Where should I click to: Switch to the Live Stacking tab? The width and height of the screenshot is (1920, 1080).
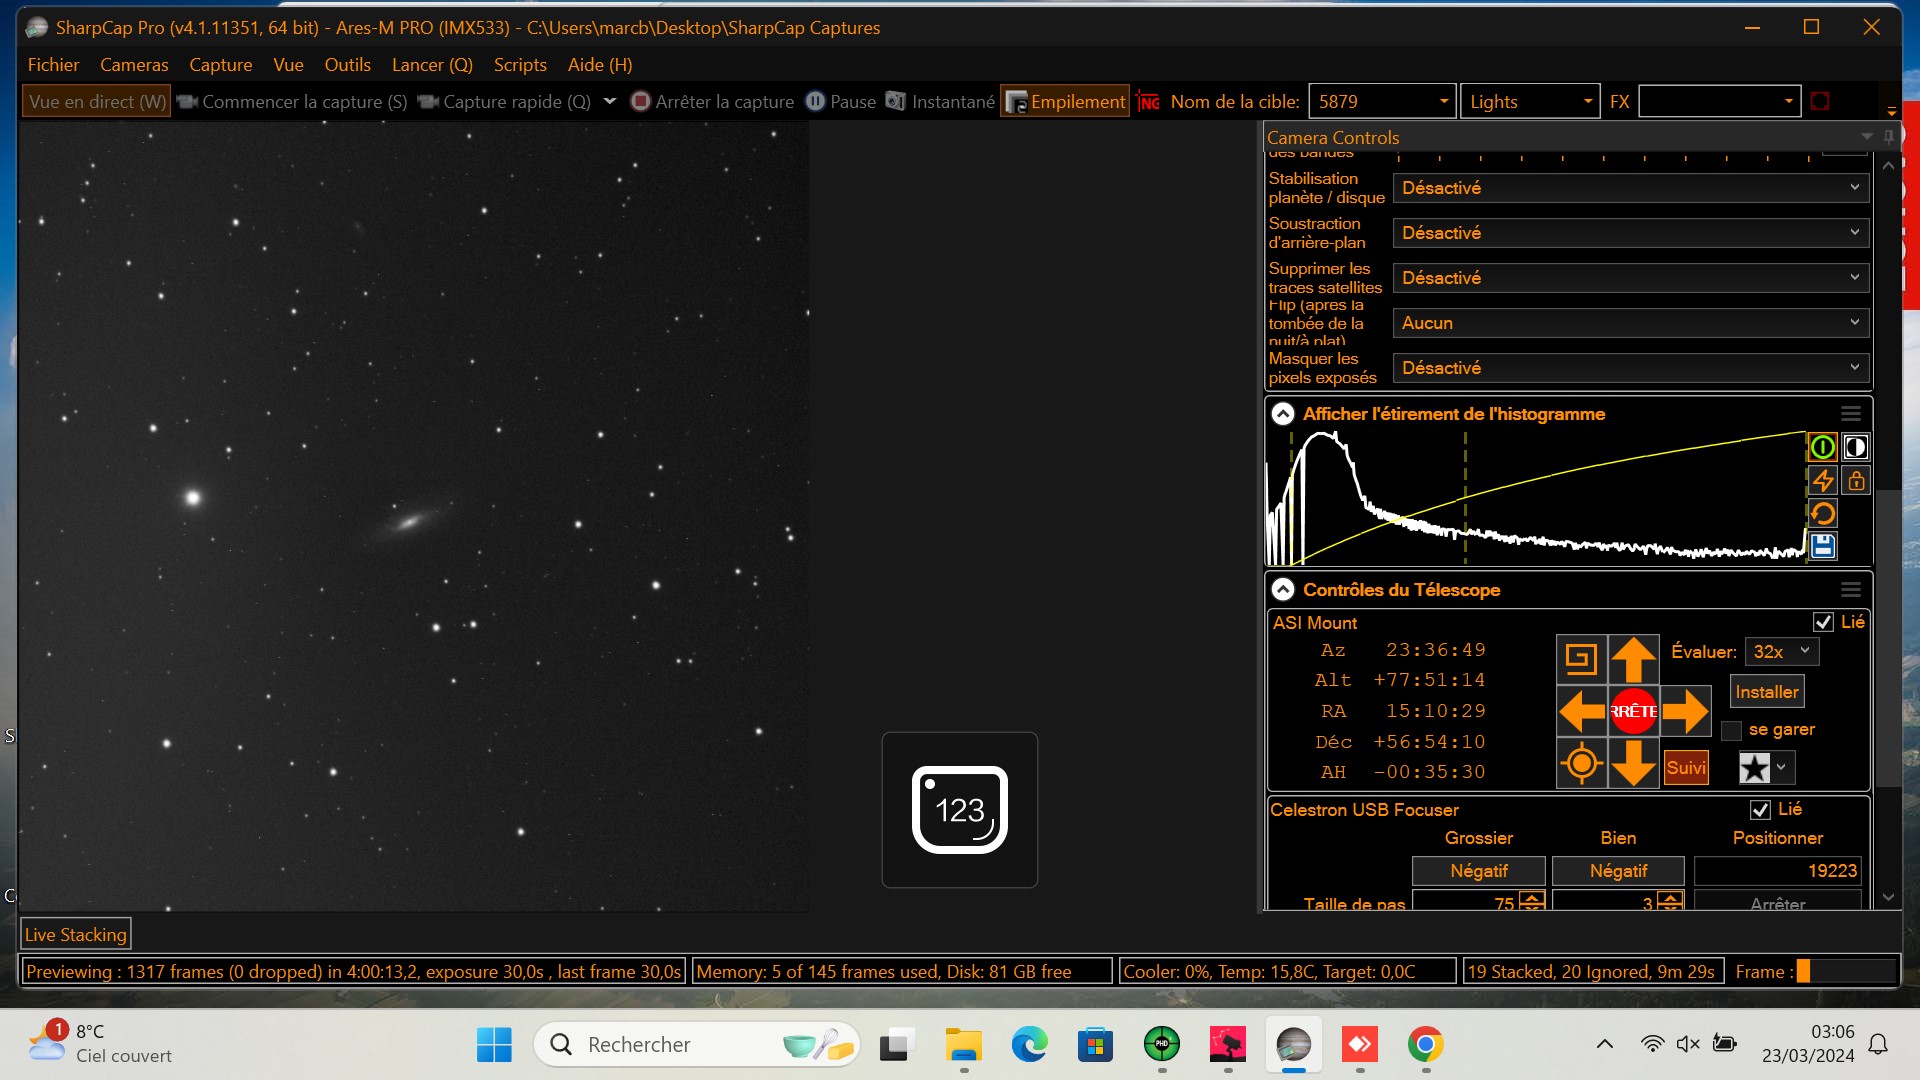[76, 935]
